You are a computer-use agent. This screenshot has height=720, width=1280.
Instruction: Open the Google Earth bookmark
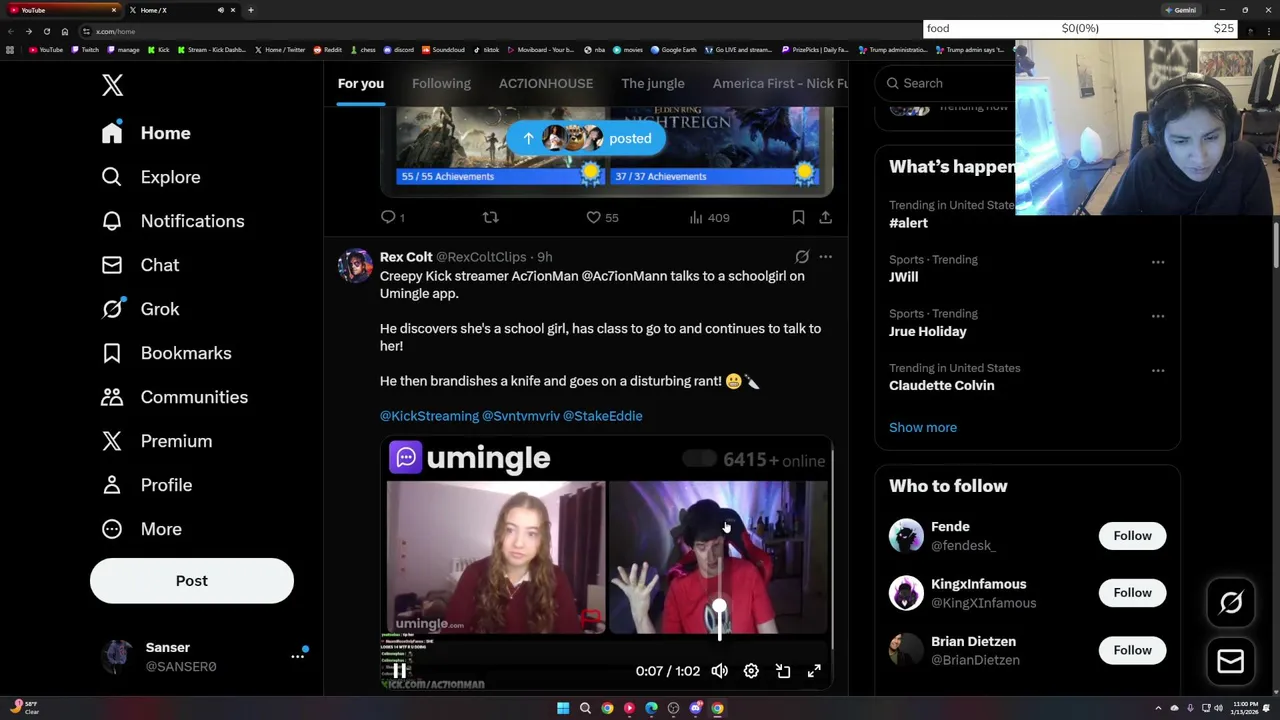click(x=674, y=50)
